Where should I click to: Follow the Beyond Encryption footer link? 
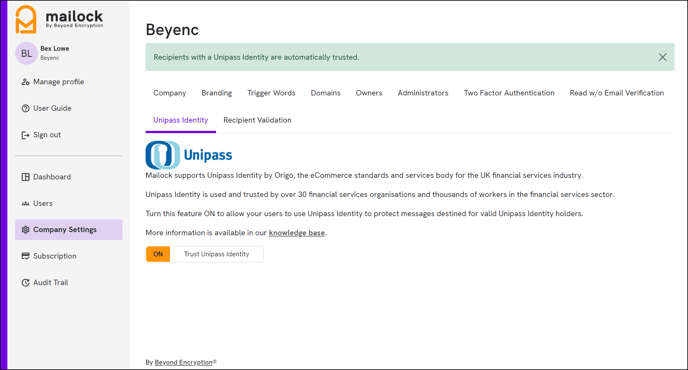183,363
